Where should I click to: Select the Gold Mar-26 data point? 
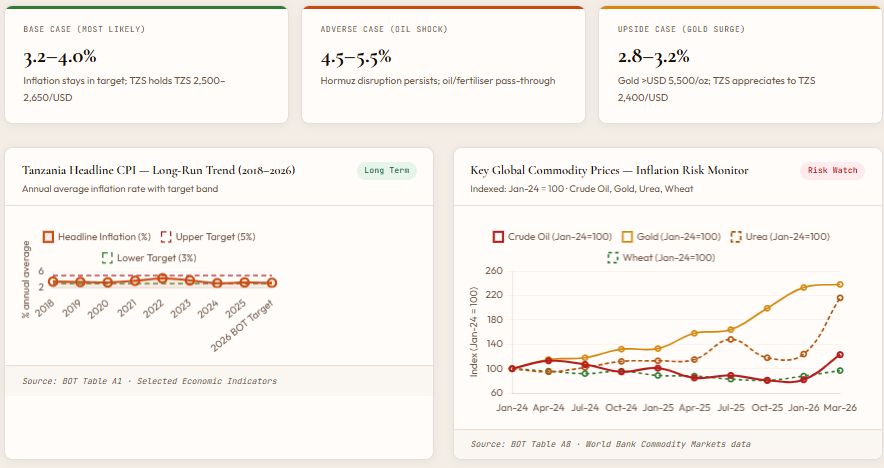coord(840,285)
